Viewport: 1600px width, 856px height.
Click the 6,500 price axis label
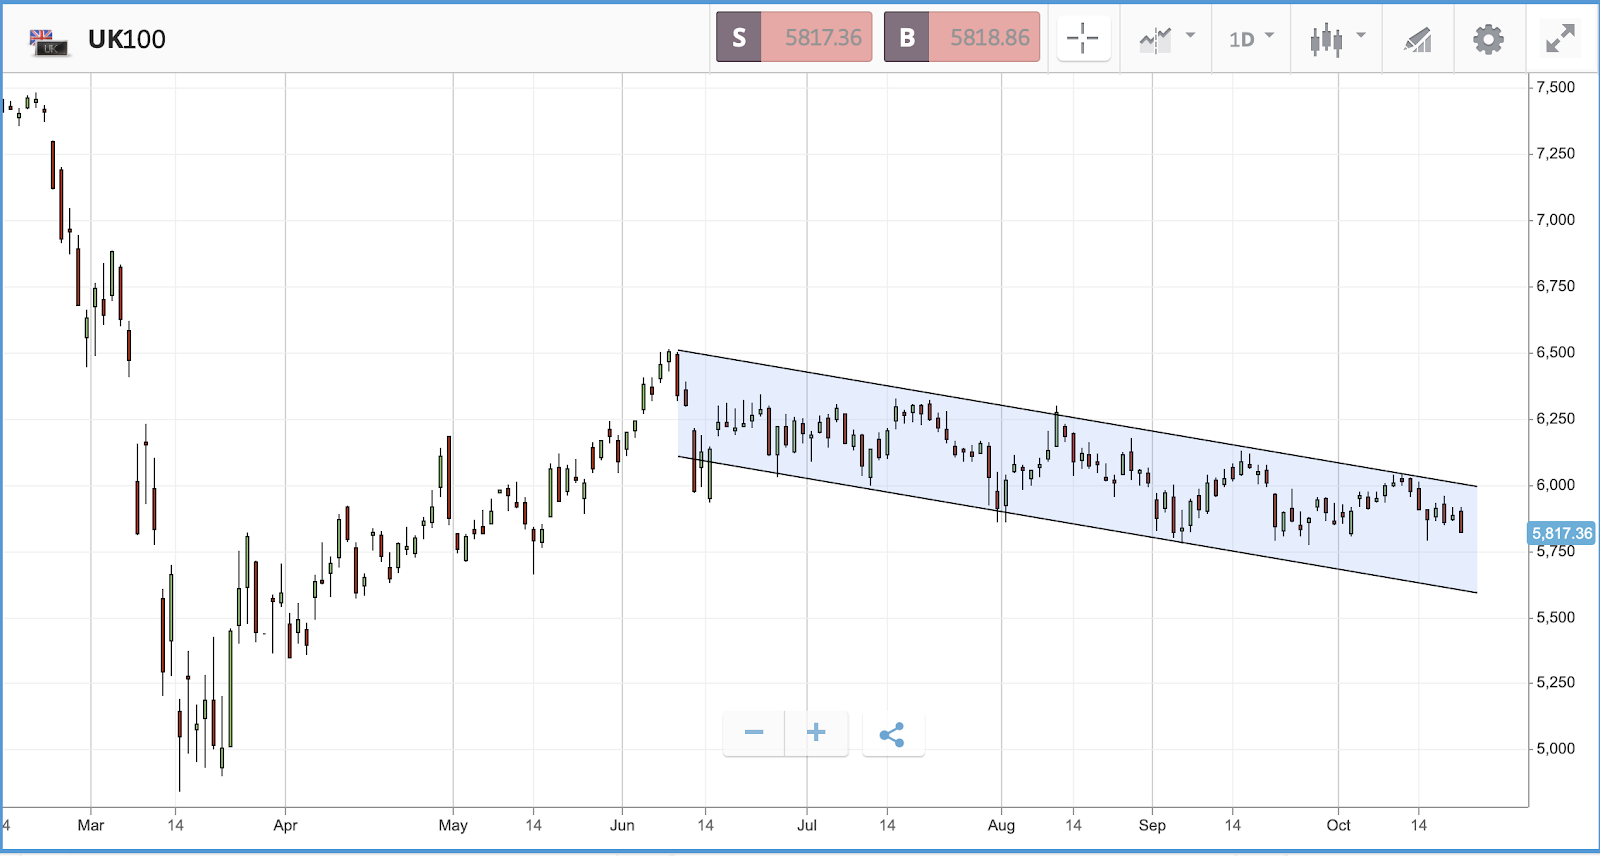(x=1555, y=352)
